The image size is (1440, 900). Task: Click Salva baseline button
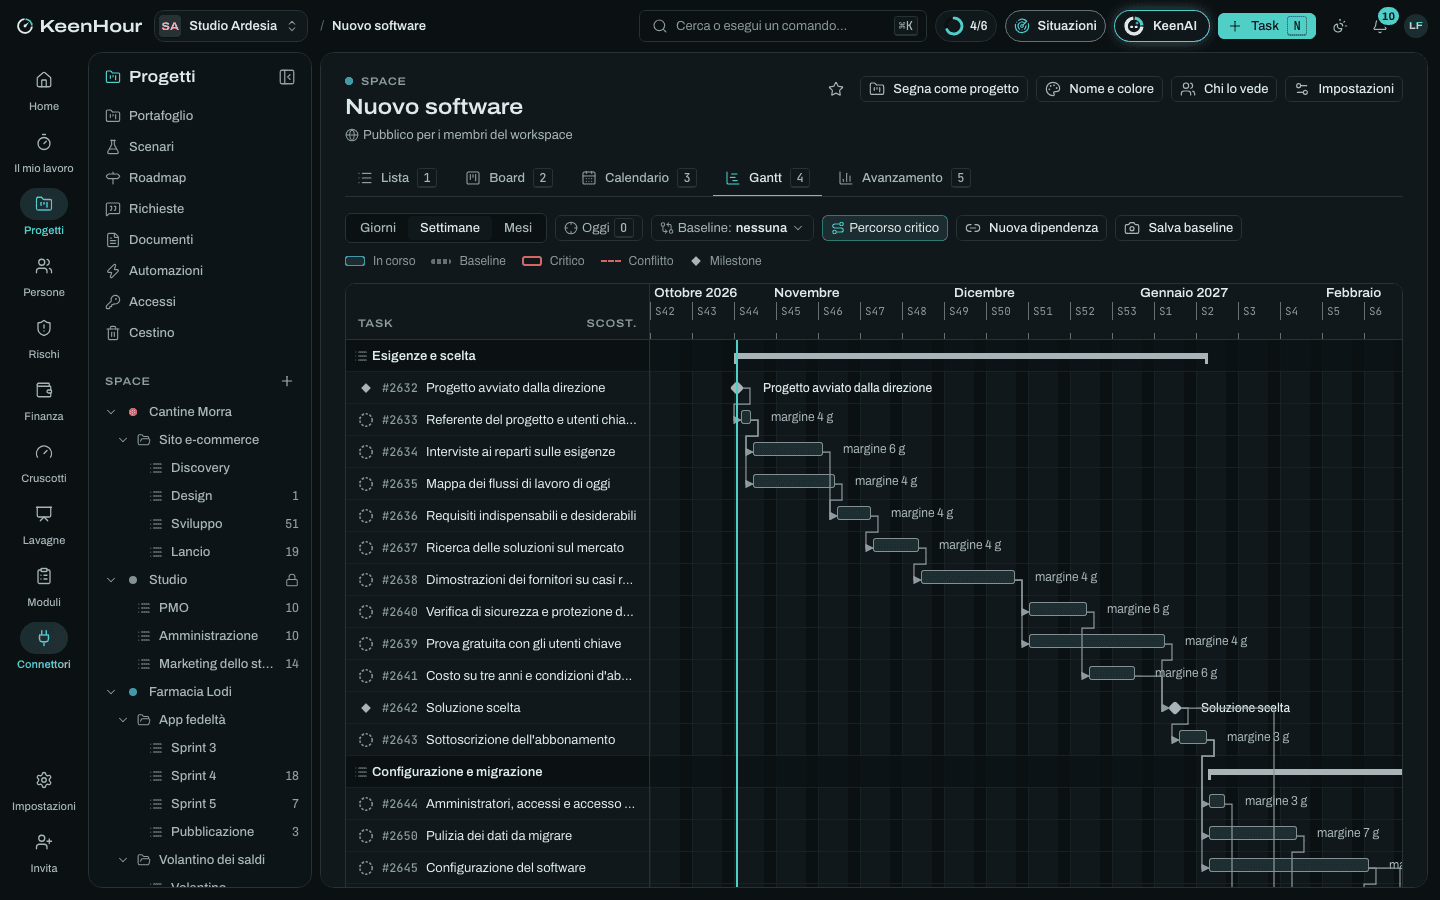pos(1179,228)
